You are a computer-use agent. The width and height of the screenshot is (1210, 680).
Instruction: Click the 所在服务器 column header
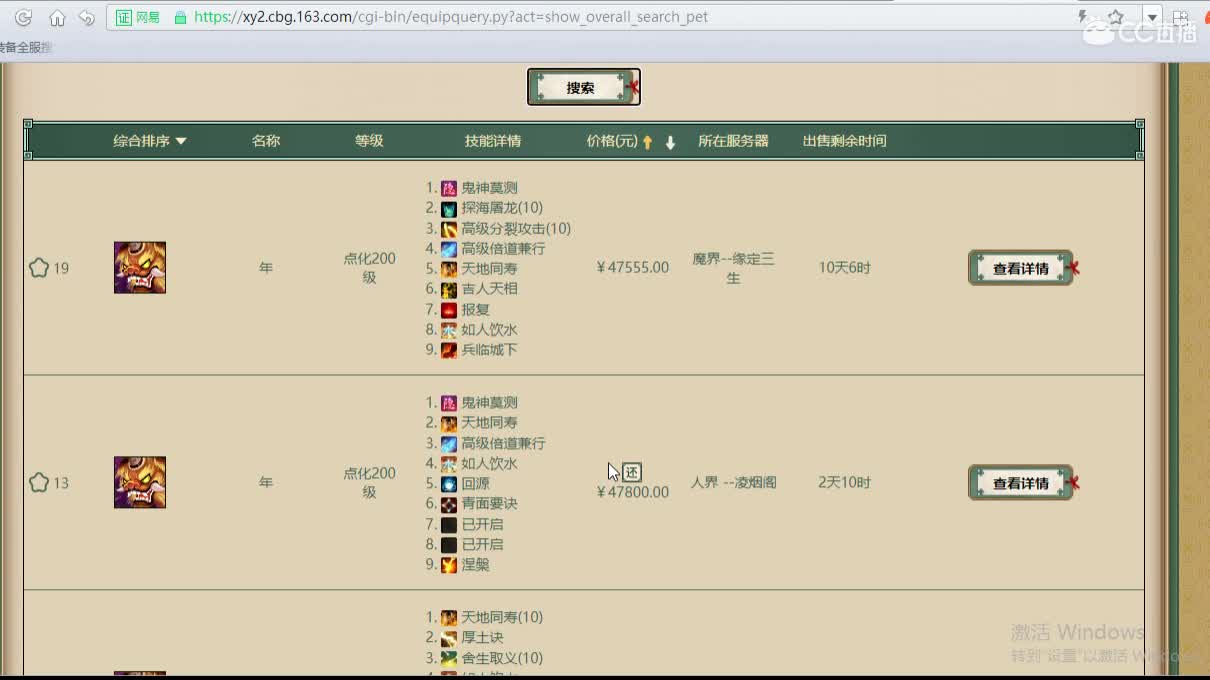coord(733,141)
